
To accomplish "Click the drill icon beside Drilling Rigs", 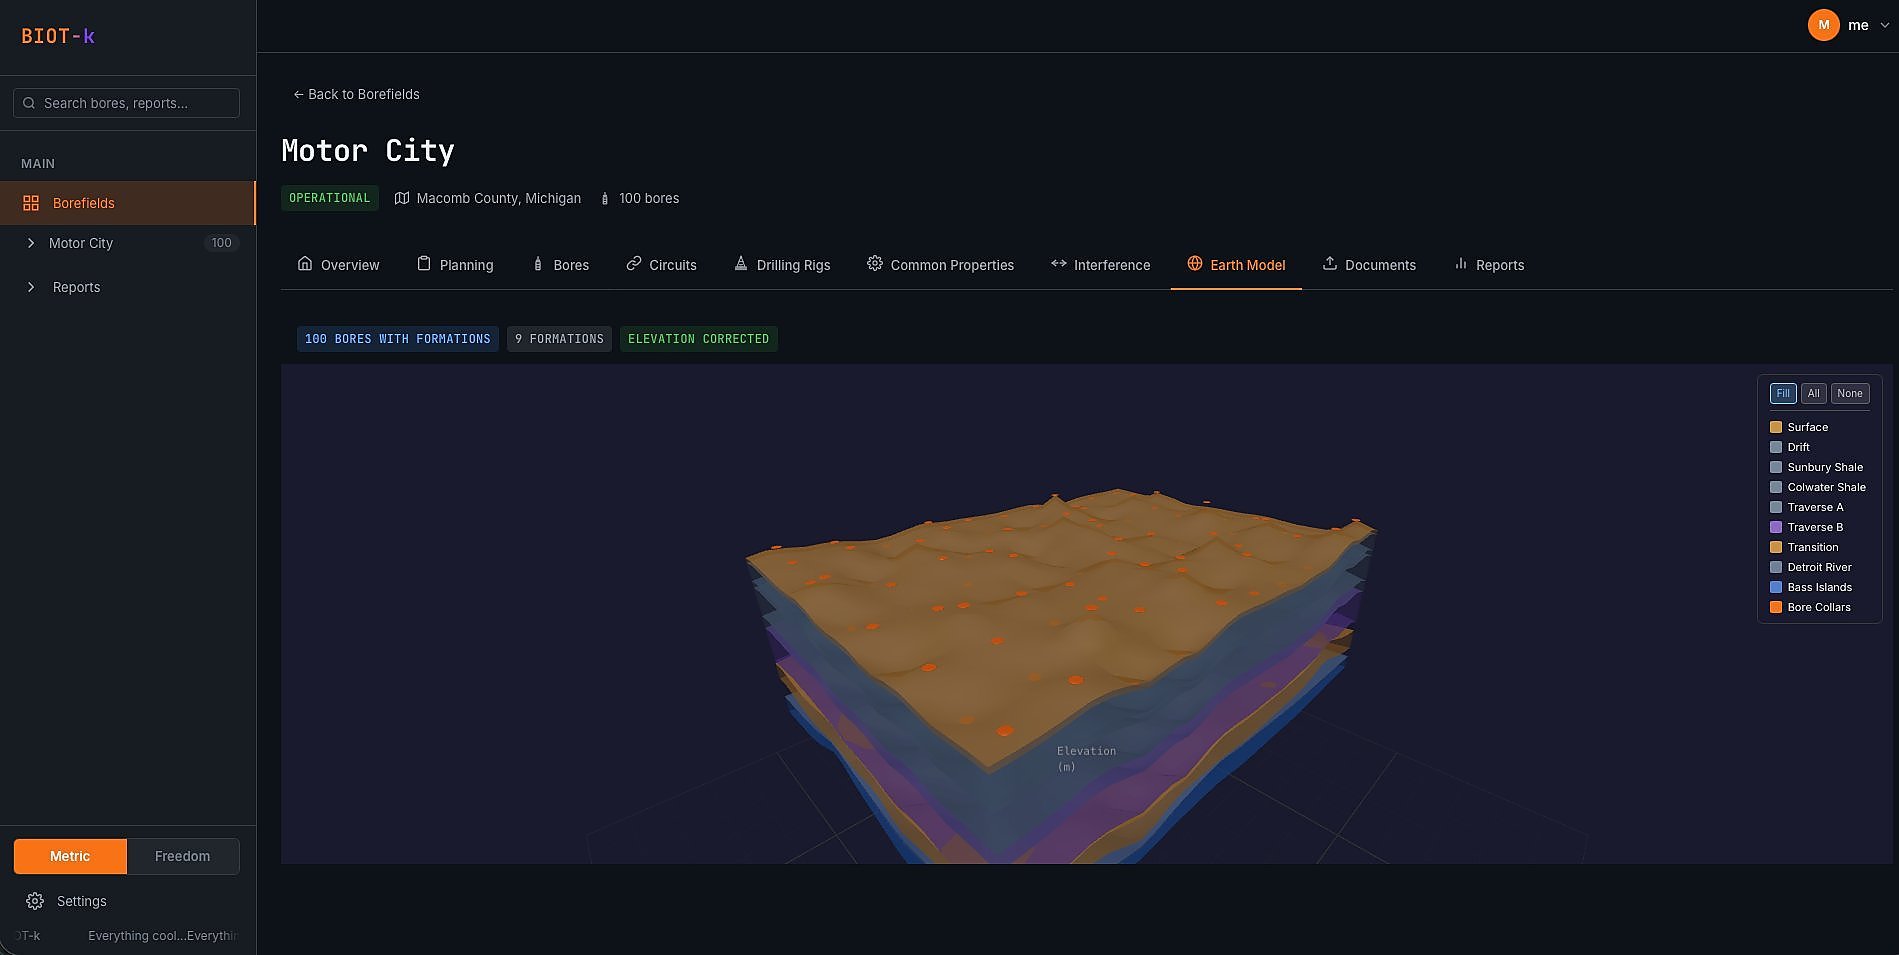I will point(740,264).
